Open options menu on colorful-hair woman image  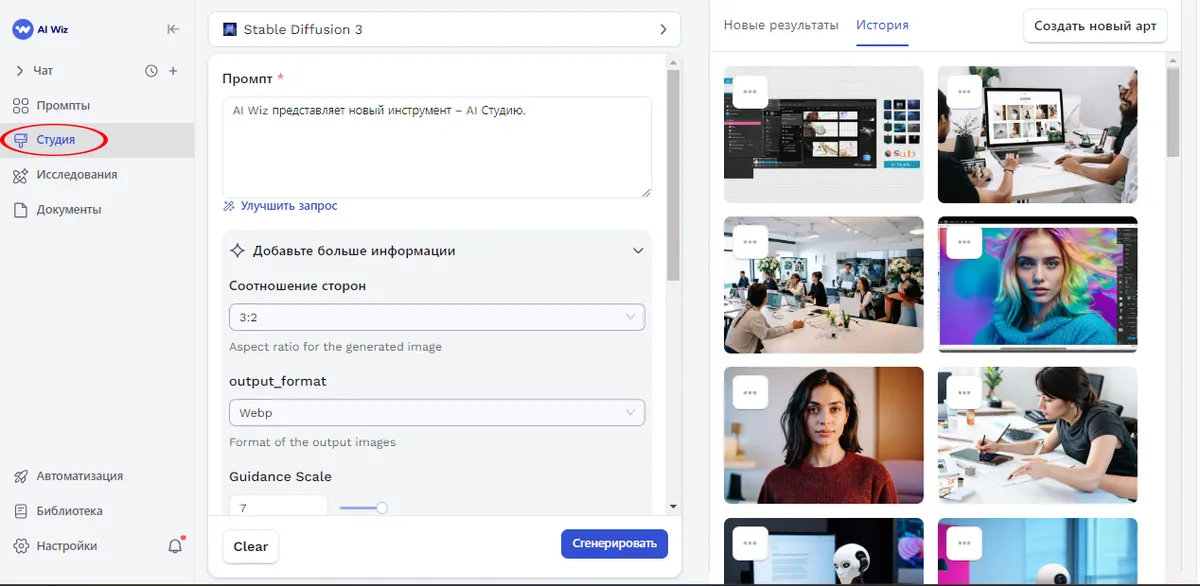(964, 242)
